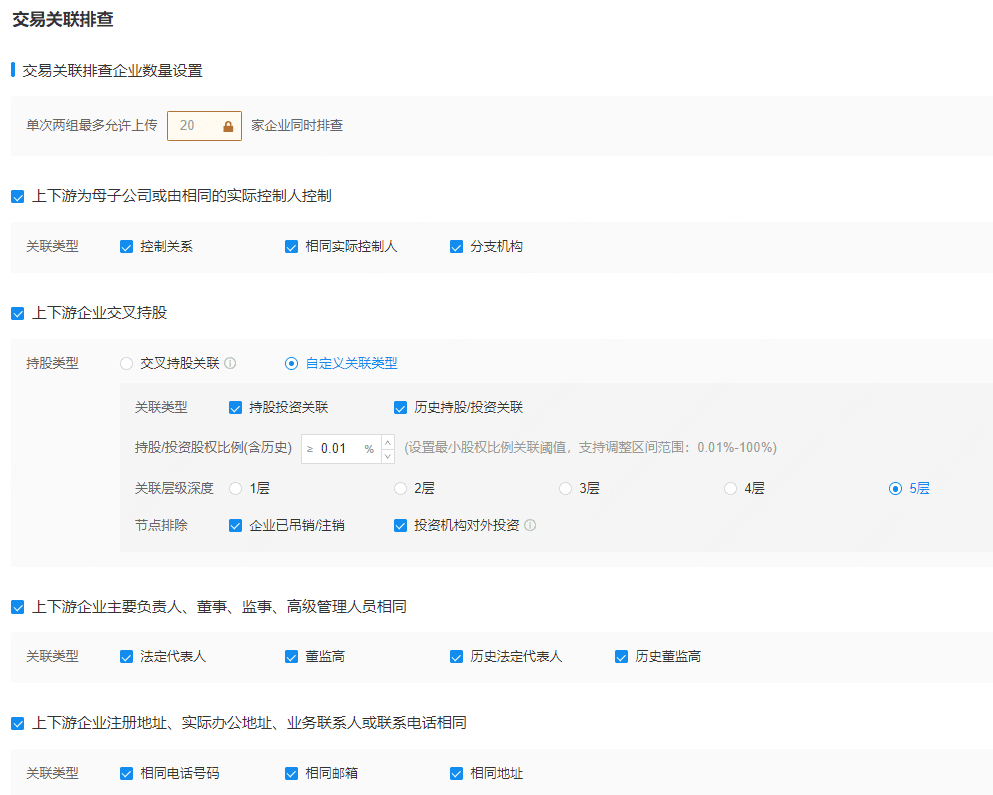Select the 5层 depth radio button
993x795 pixels.
click(x=895, y=488)
